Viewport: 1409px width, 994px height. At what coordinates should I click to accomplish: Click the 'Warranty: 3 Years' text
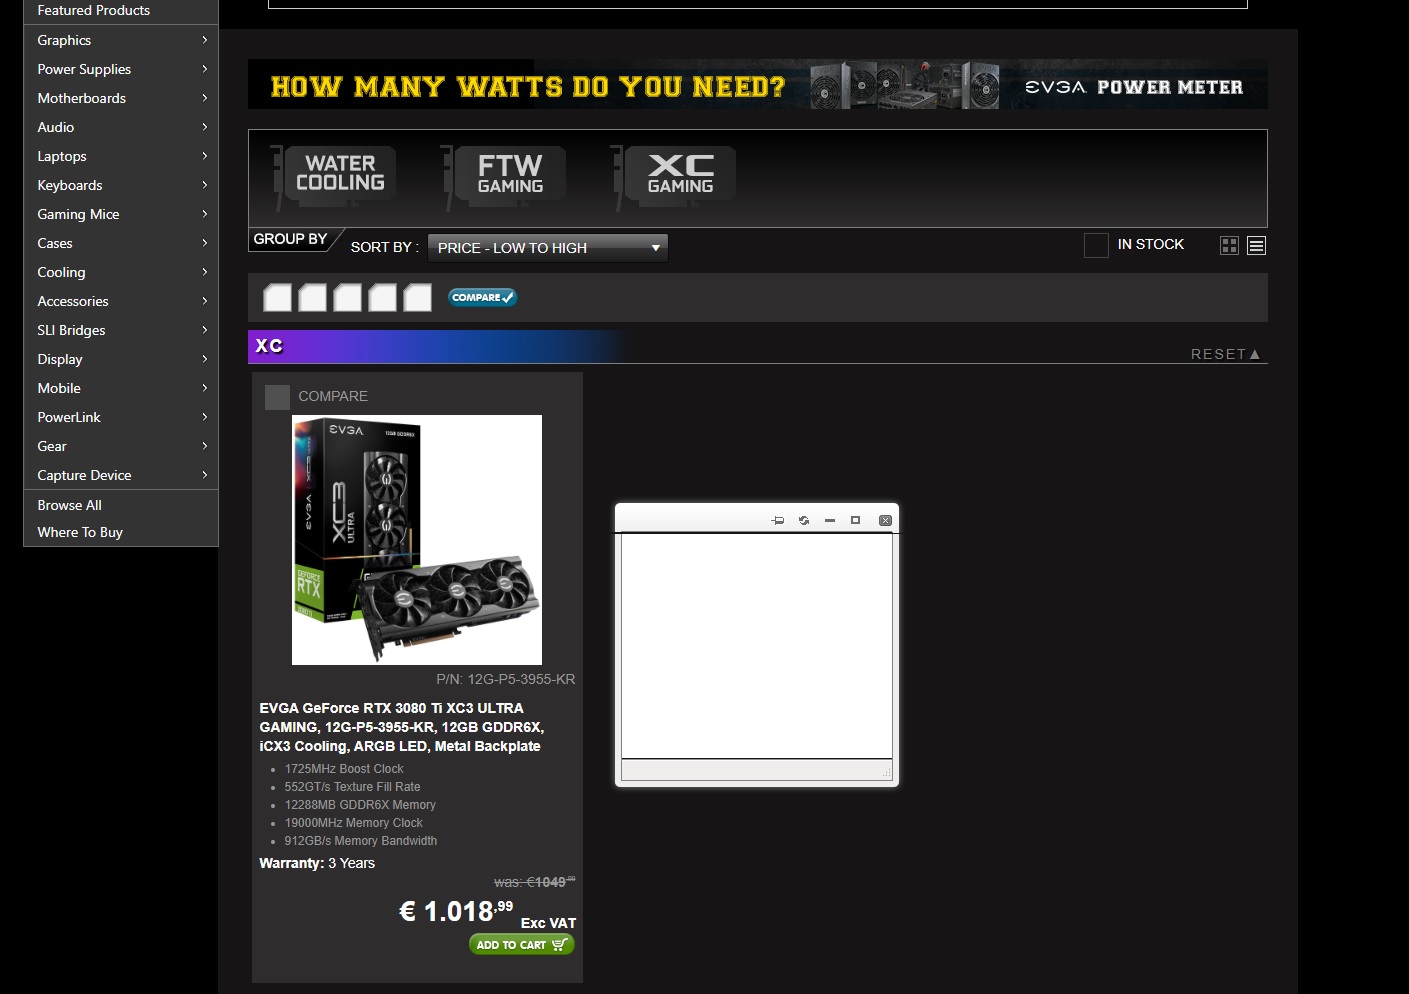317,863
